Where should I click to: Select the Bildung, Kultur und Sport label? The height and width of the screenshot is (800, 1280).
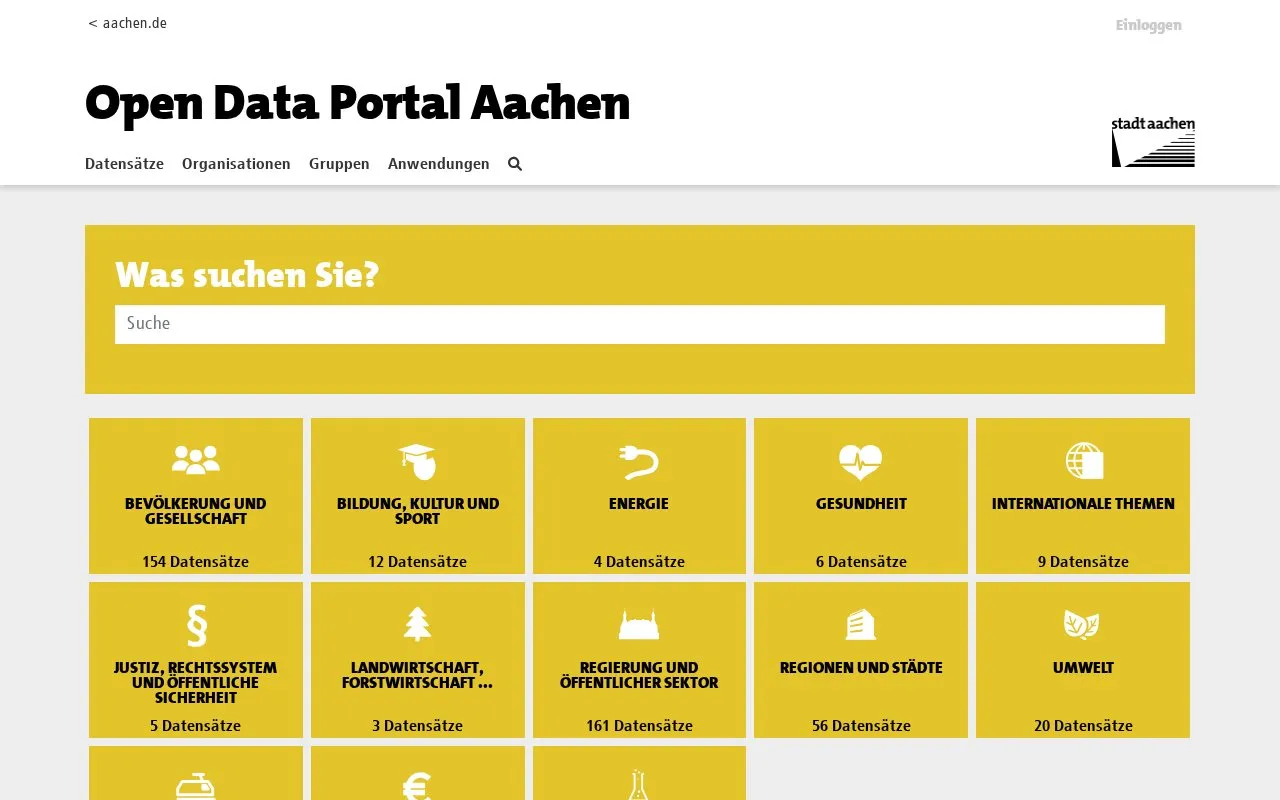(x=418, y=511)
